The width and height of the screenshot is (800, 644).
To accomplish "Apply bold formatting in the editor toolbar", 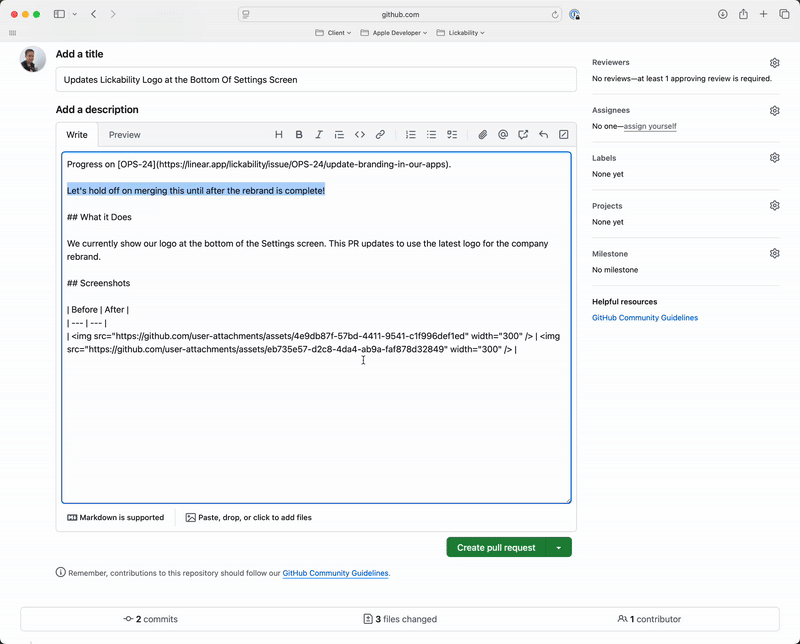I will point(299,135).
